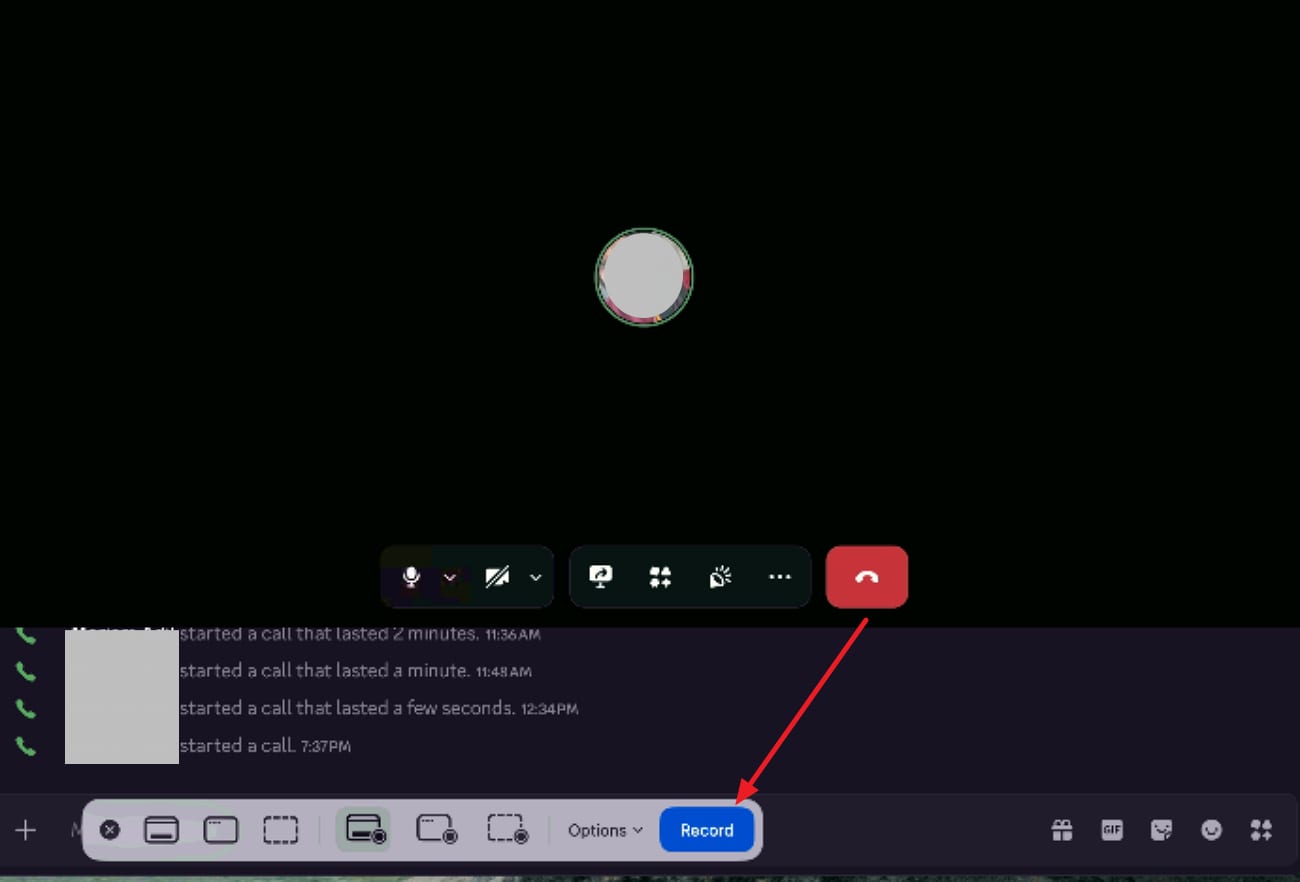
Task: Select Record Selected Portion mode
Action: click(x=507, y=830)
